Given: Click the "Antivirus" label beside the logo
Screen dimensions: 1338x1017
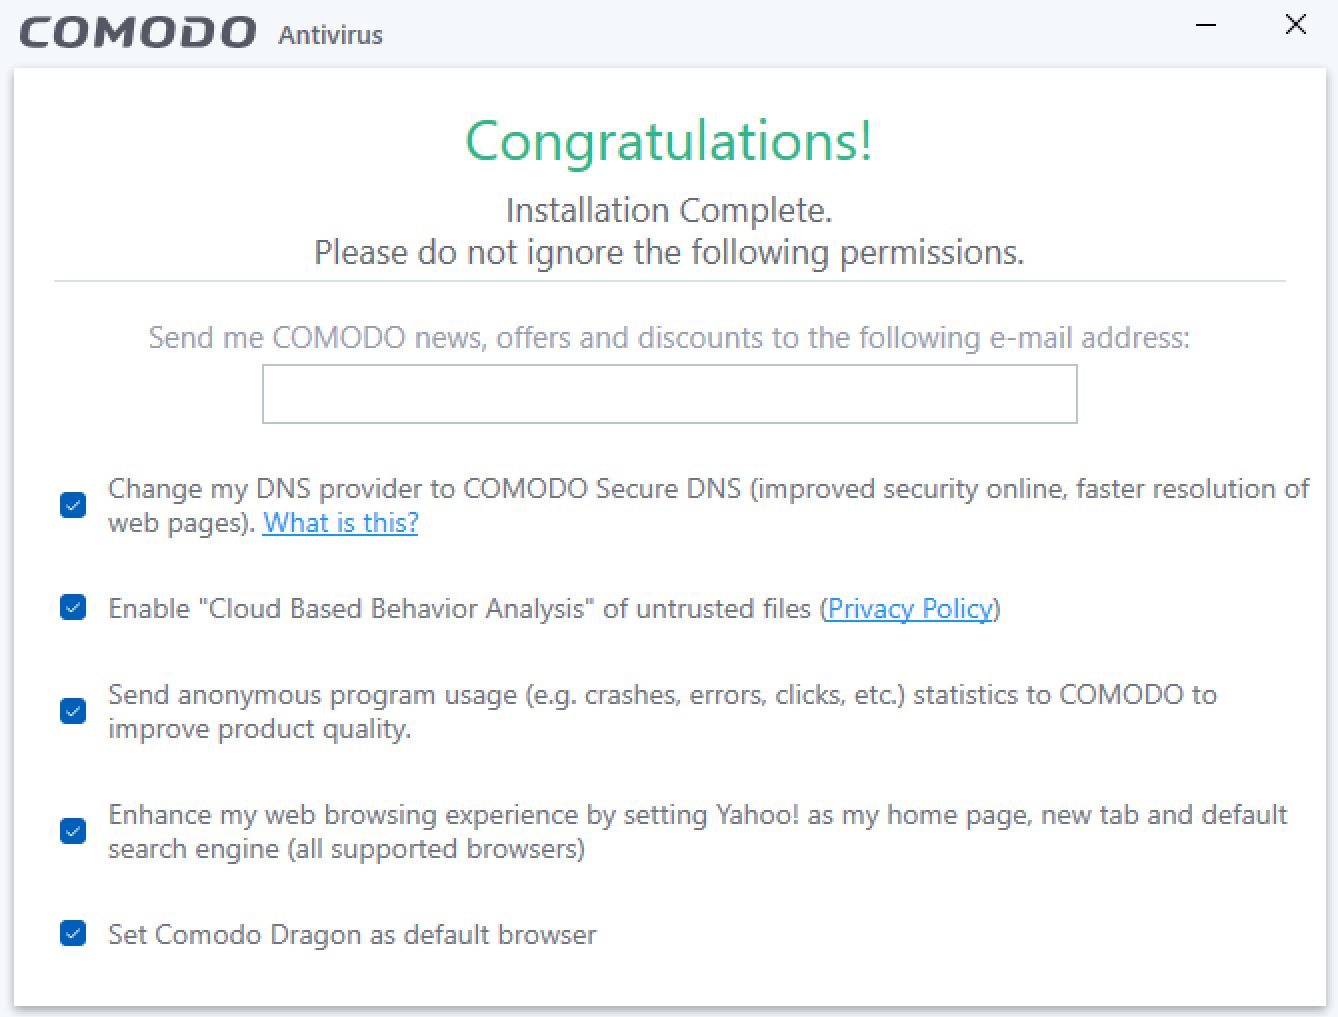Looking at the screenshot, I should (x=330, y=34).
